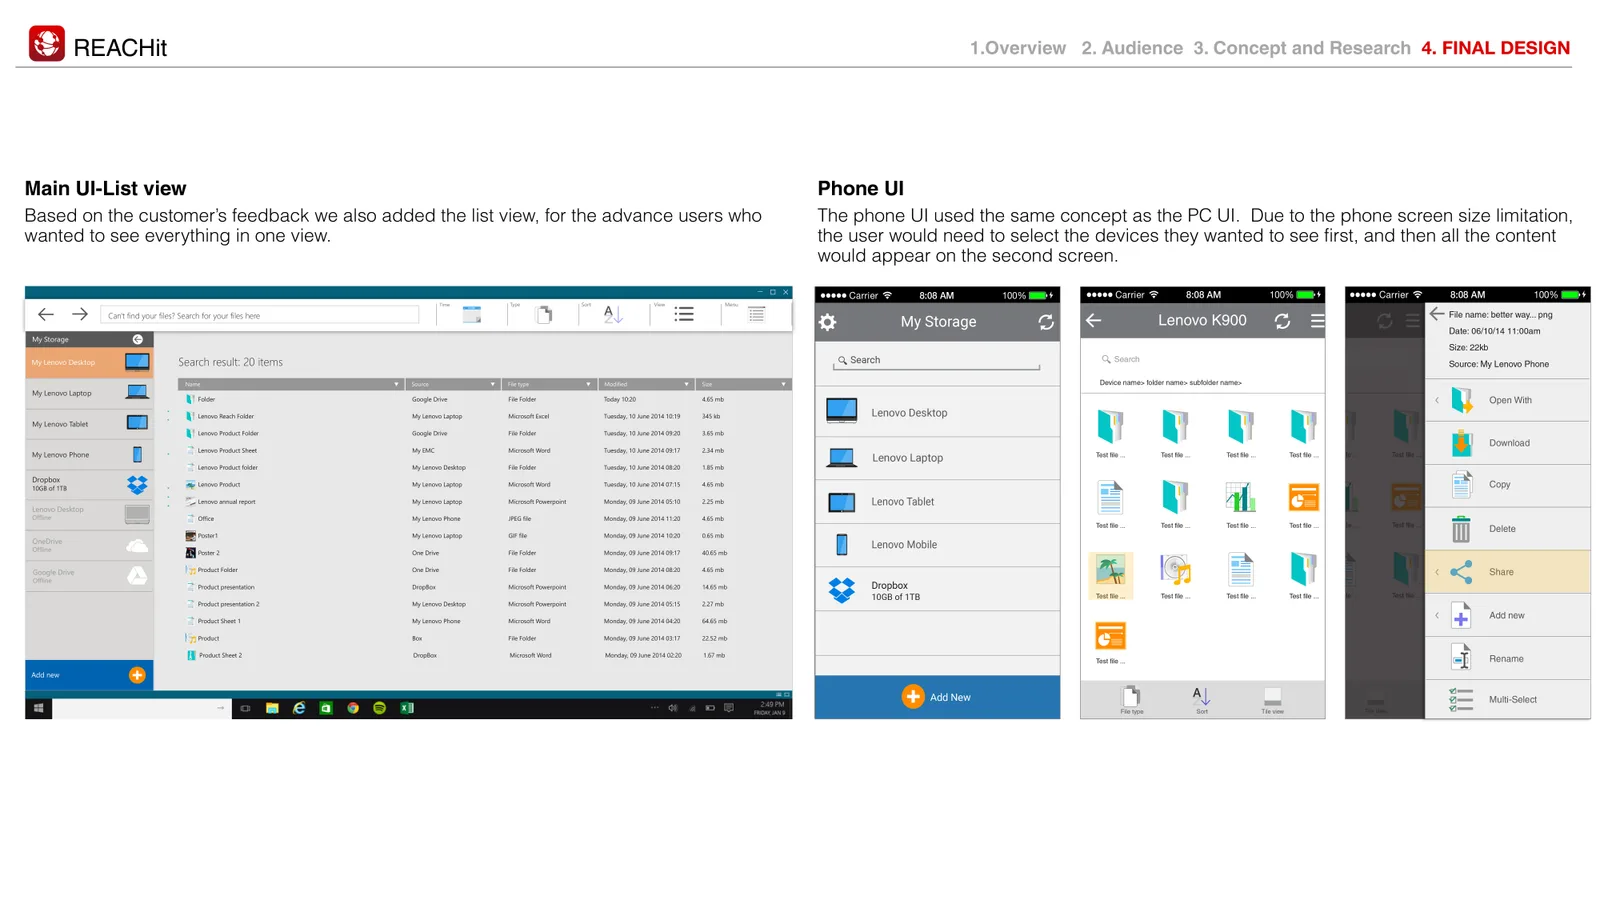Open Excel on the Windows taskbar
Screen dimensions: 1600x900
pyautogui.click(x=407, y=708)
